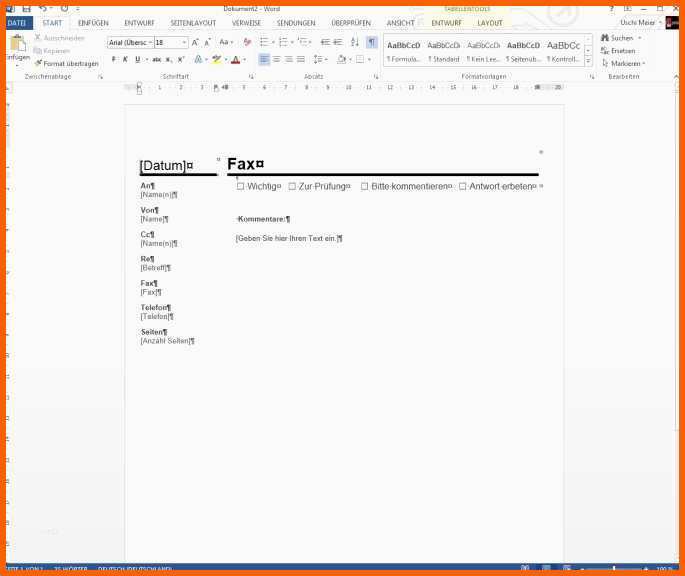Open the change case dropdown
The height and width of the screenshot is (576, 685).
[226, 42]
